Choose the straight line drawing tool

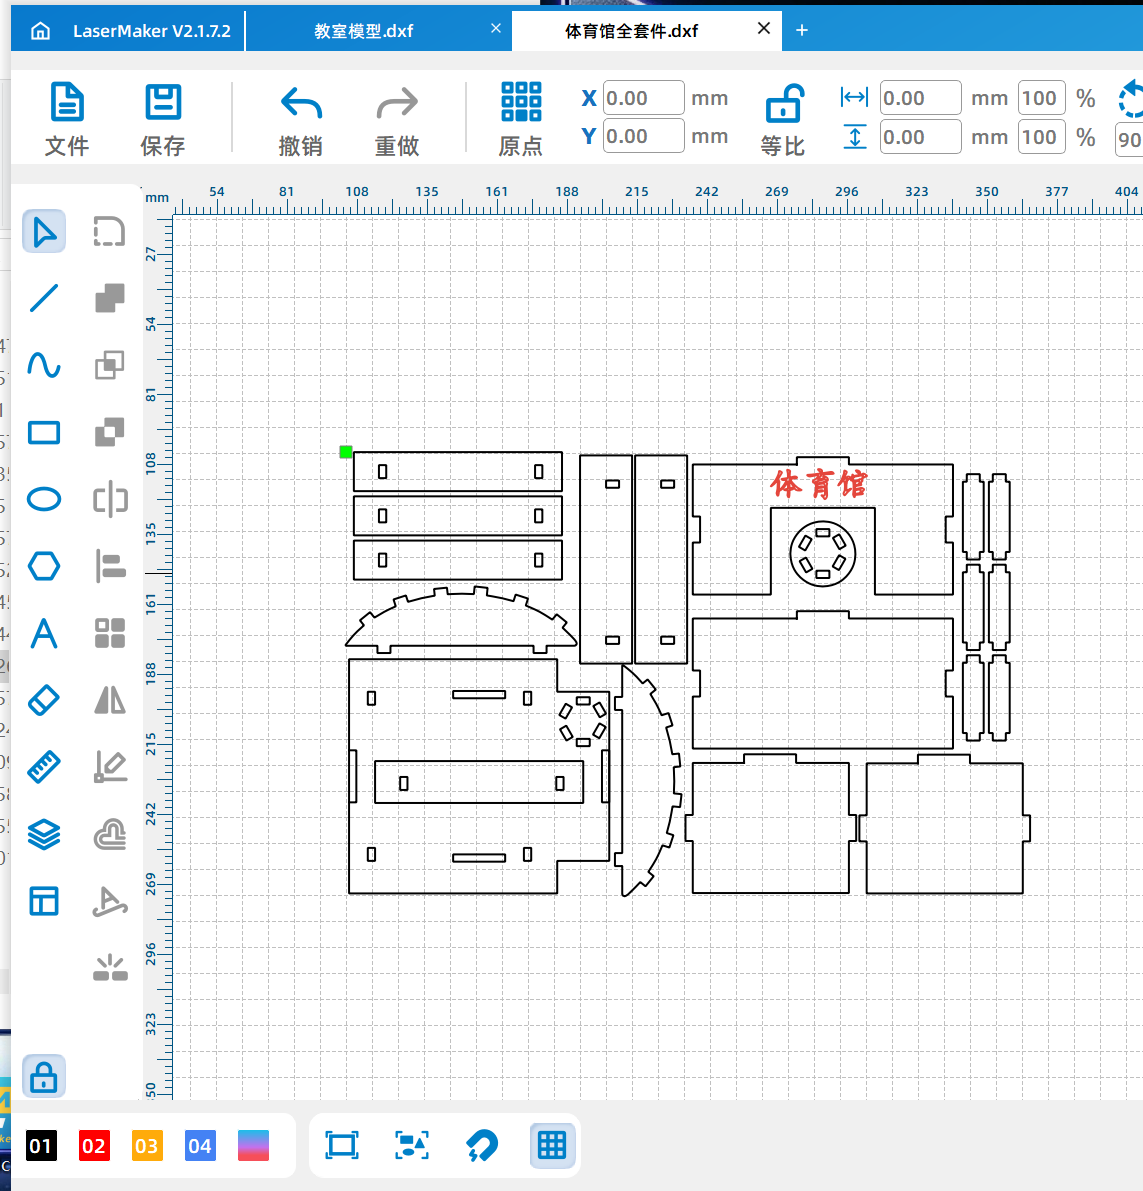[44, 298]
